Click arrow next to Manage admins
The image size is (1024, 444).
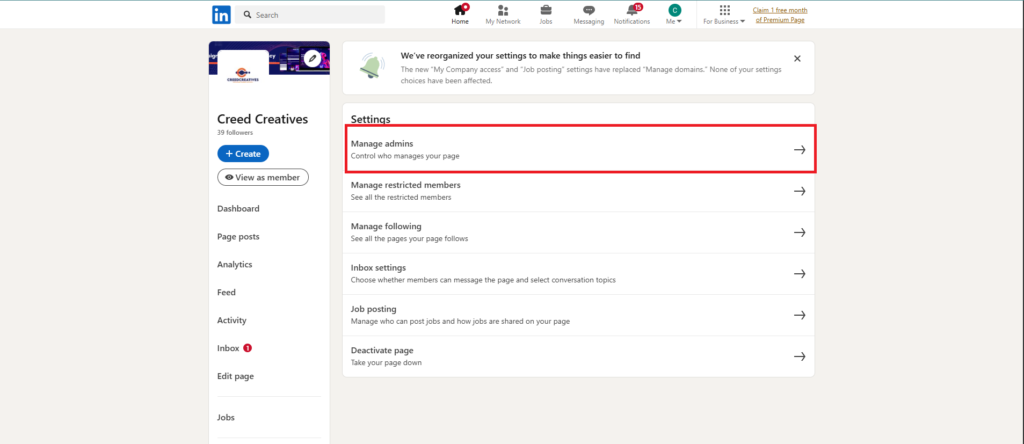click(799, 150)
